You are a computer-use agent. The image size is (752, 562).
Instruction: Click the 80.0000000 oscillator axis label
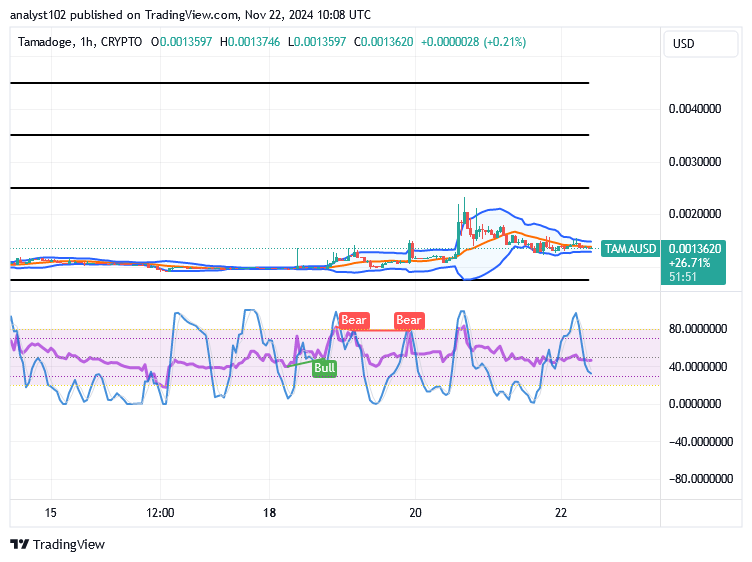point(698,329)
